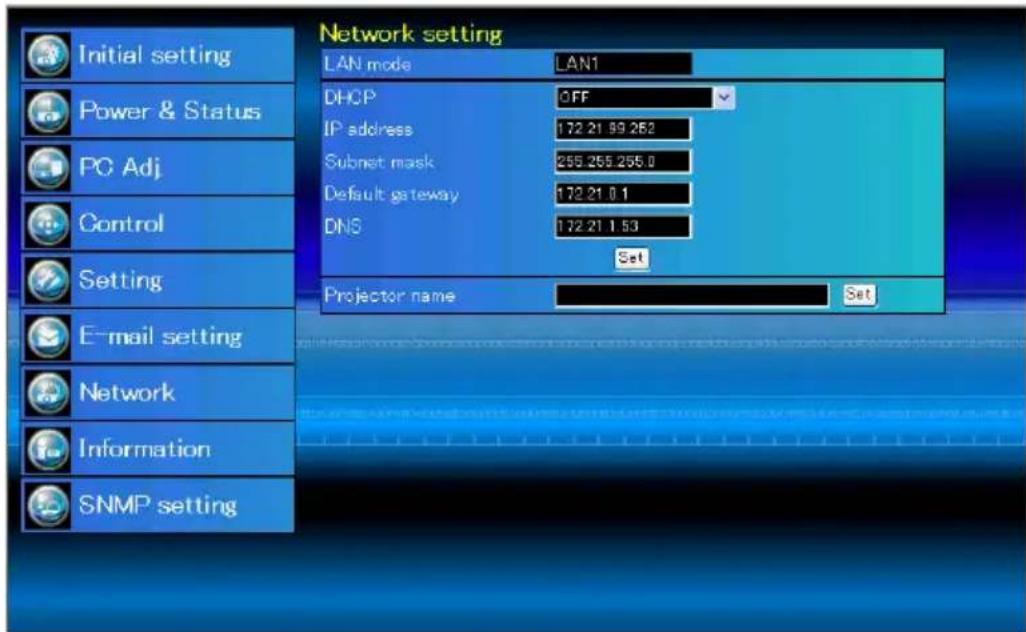
Task: Click the Projector name label
Action: tap(389, 296)
